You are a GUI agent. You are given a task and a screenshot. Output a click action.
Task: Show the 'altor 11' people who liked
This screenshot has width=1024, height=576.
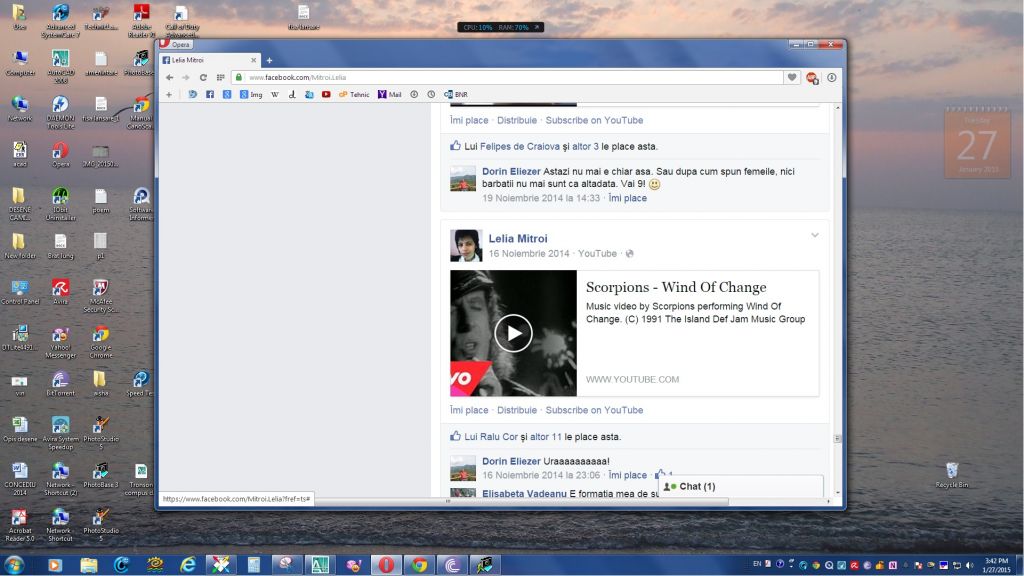pos(546,437)
